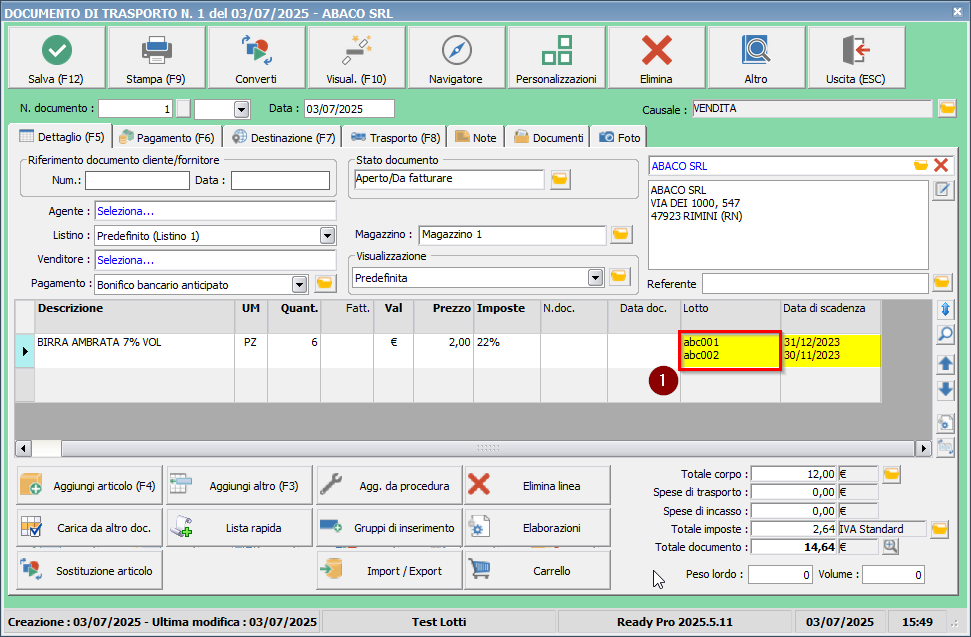
Task: Open the Trasporto (F8) tab
Action: [x=395, y=137]
